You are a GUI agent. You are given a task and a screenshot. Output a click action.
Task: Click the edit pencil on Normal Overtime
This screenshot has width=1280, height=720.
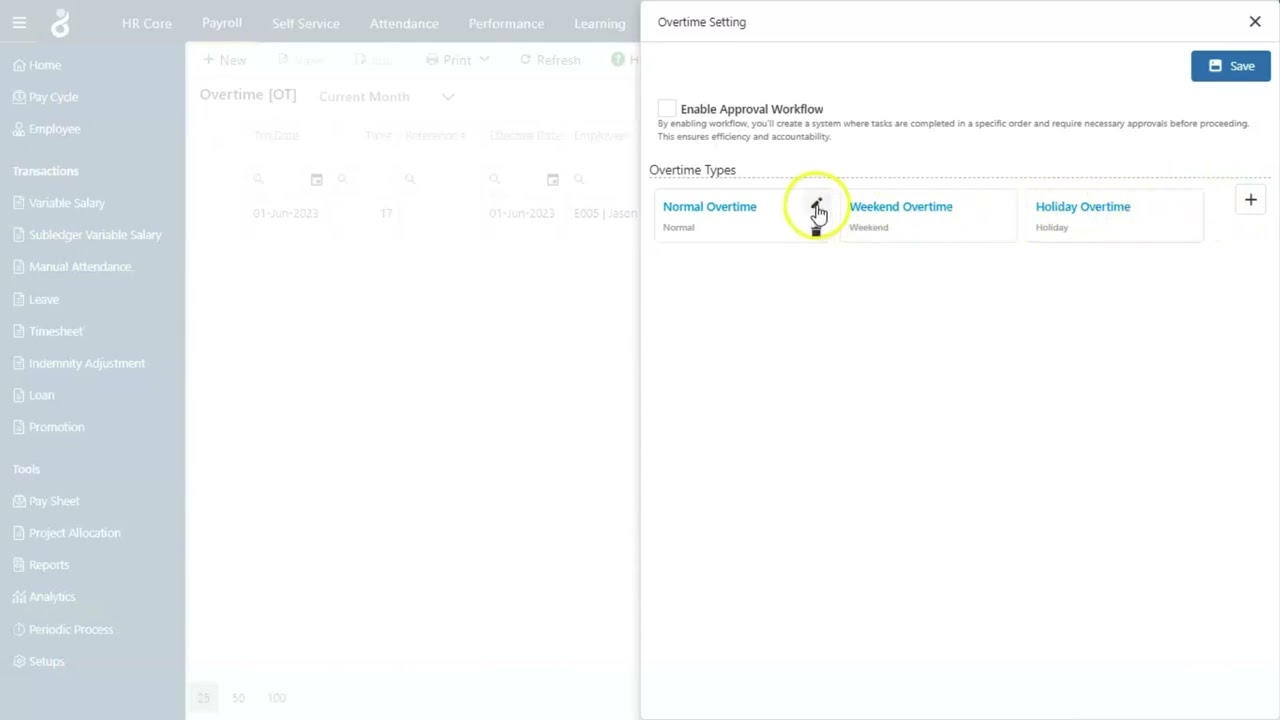(816, 203)
